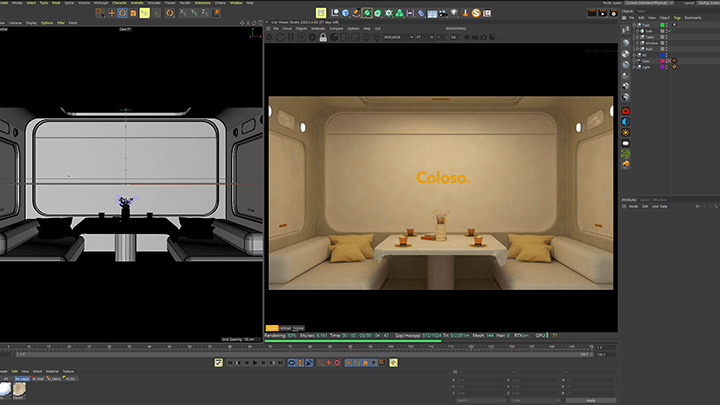Select the Table object in Object Manager
The image size is (720, 405).
pyautogui.click(x=649, y=37)
